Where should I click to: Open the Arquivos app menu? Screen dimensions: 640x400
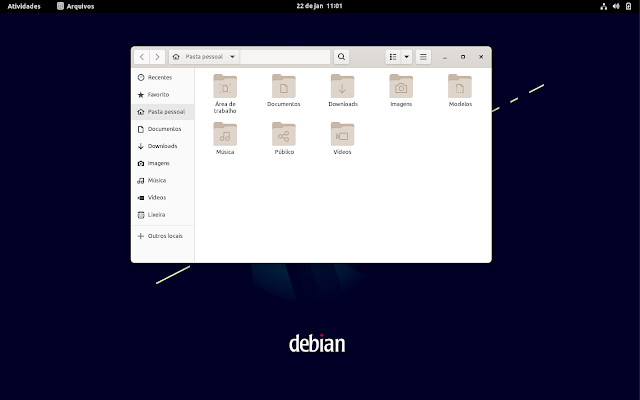coord(76,6)
